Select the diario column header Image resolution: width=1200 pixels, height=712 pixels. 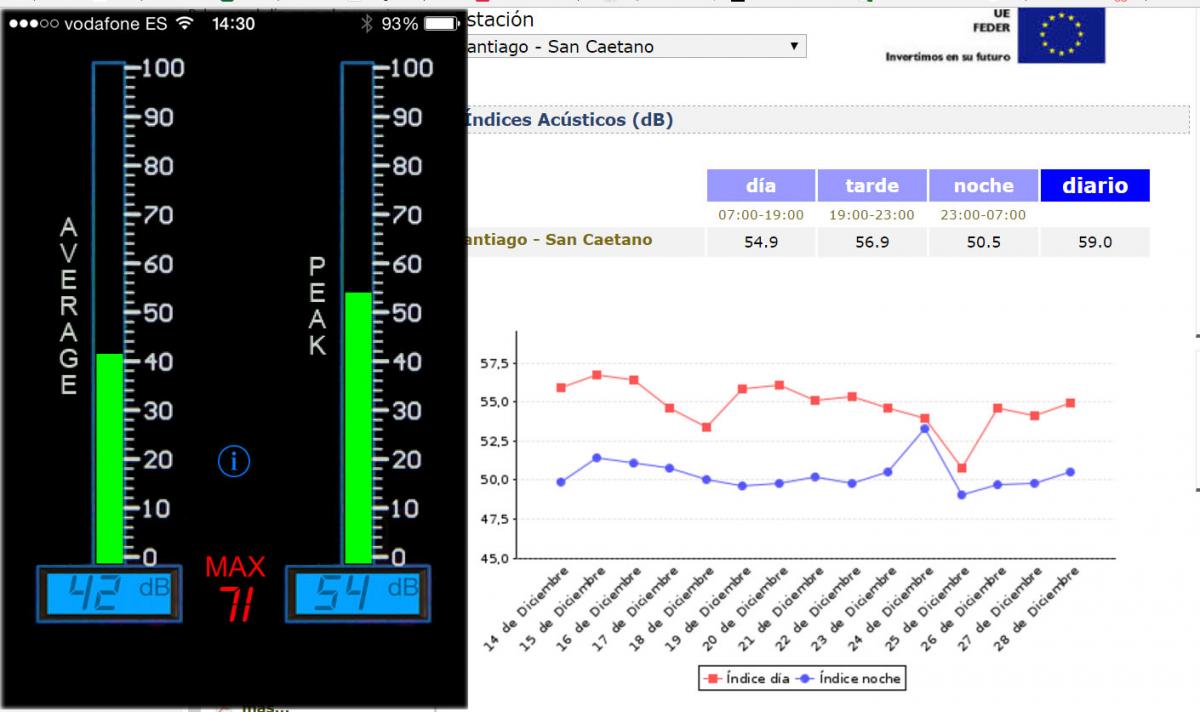[1095, 185]
